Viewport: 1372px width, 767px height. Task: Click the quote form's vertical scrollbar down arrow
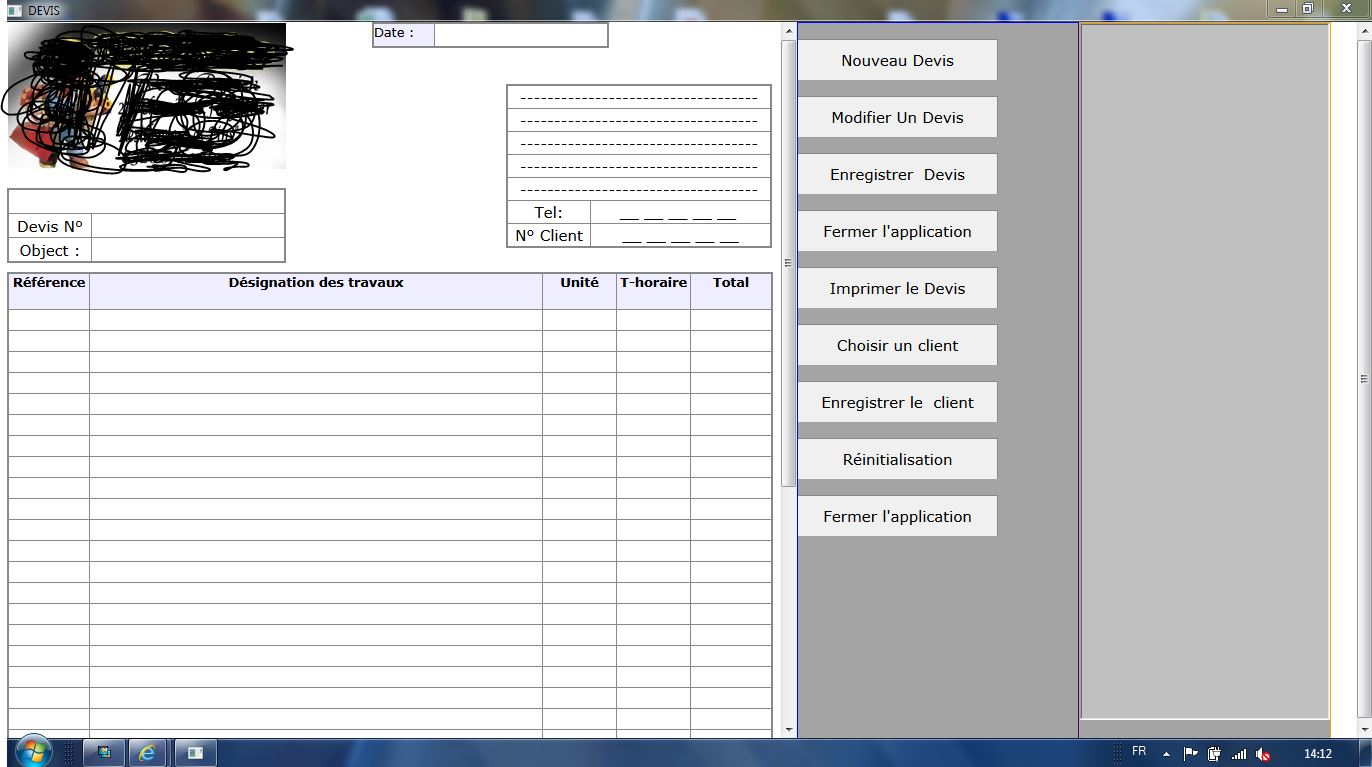point(789,730)
